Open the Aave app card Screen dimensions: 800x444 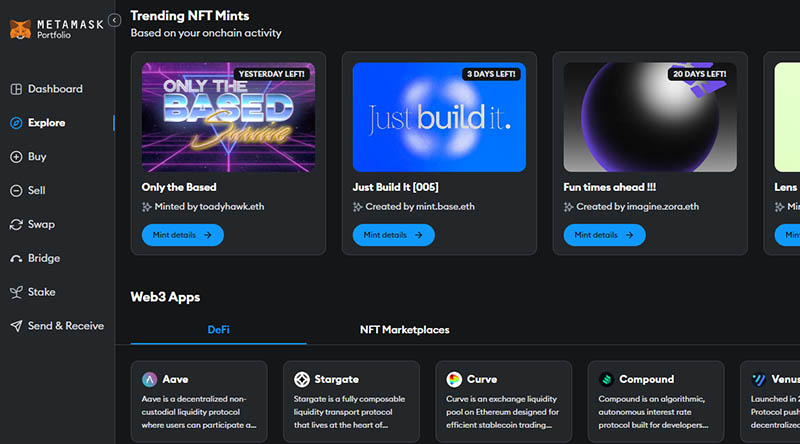click(x=199, y=402)
